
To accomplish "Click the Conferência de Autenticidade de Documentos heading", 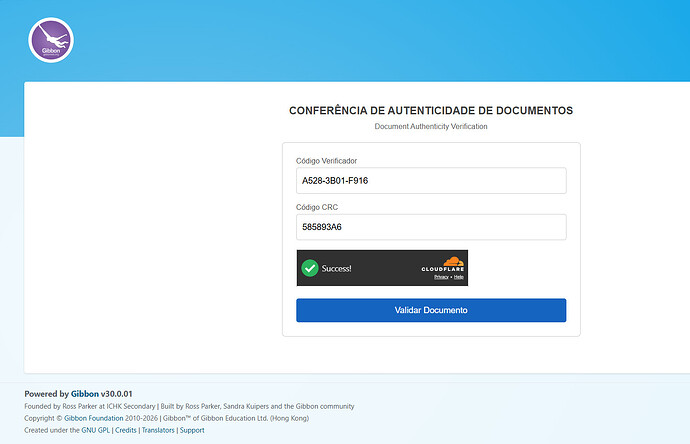I will (431, 110).
